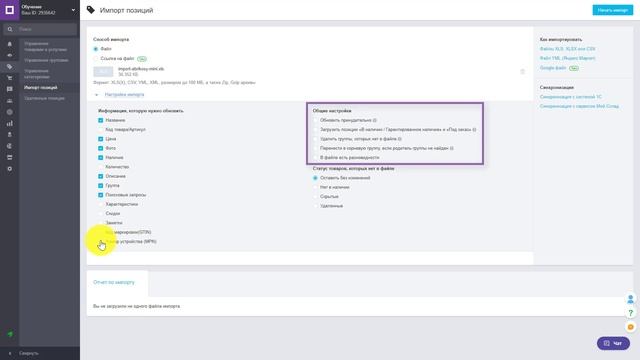Open the "Мой Склад" synchronization link
This screenshot has width=640, height=360.
[x=579, y=107]
